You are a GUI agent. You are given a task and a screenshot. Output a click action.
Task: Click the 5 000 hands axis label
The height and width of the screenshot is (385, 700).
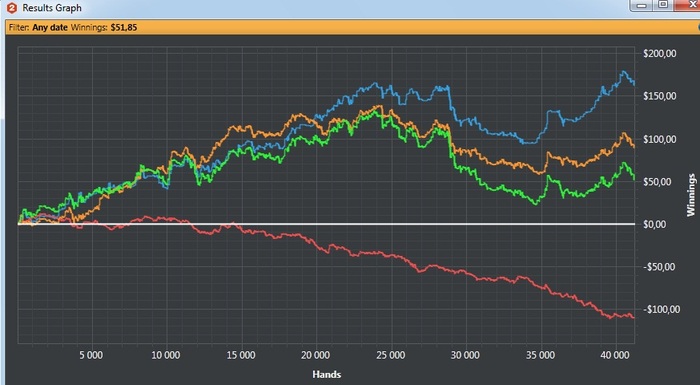[91, 355]
